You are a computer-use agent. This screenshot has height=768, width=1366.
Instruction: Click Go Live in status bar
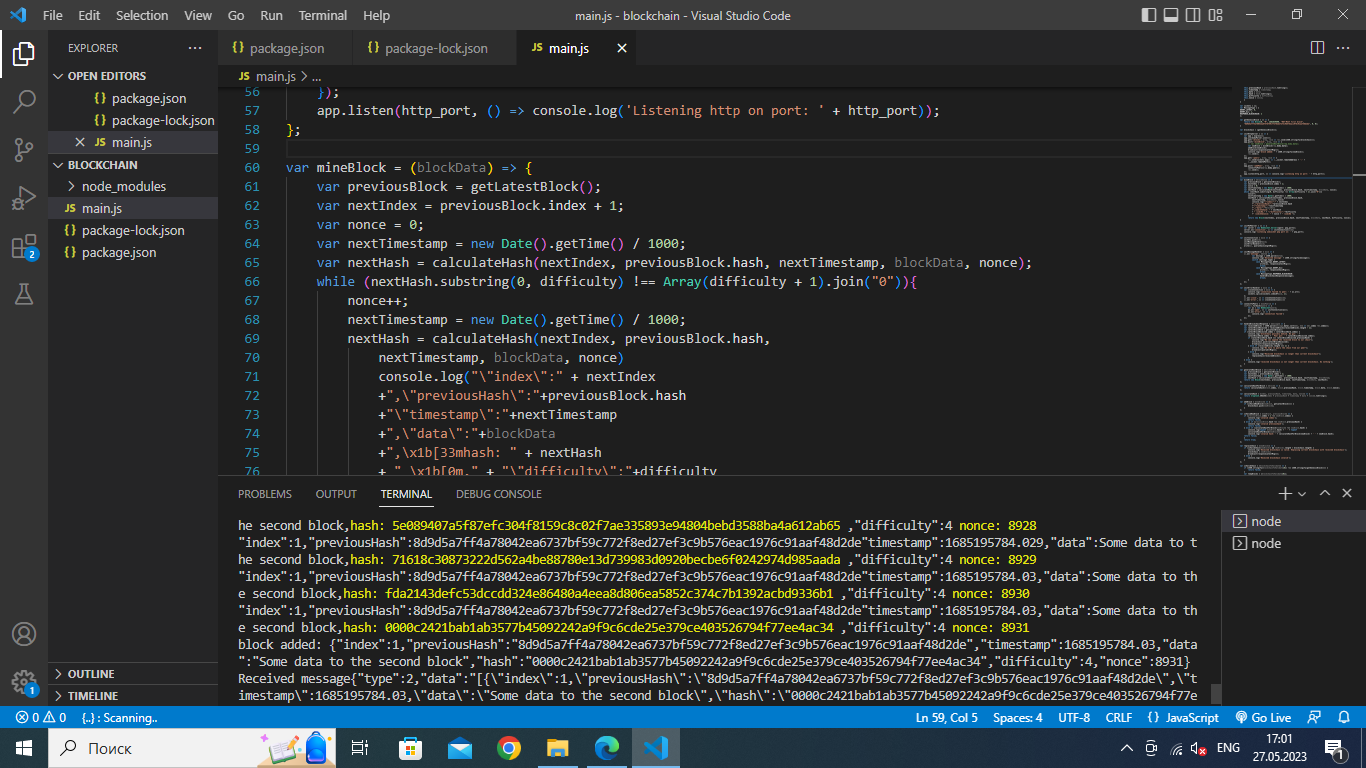click(1263, 717)
